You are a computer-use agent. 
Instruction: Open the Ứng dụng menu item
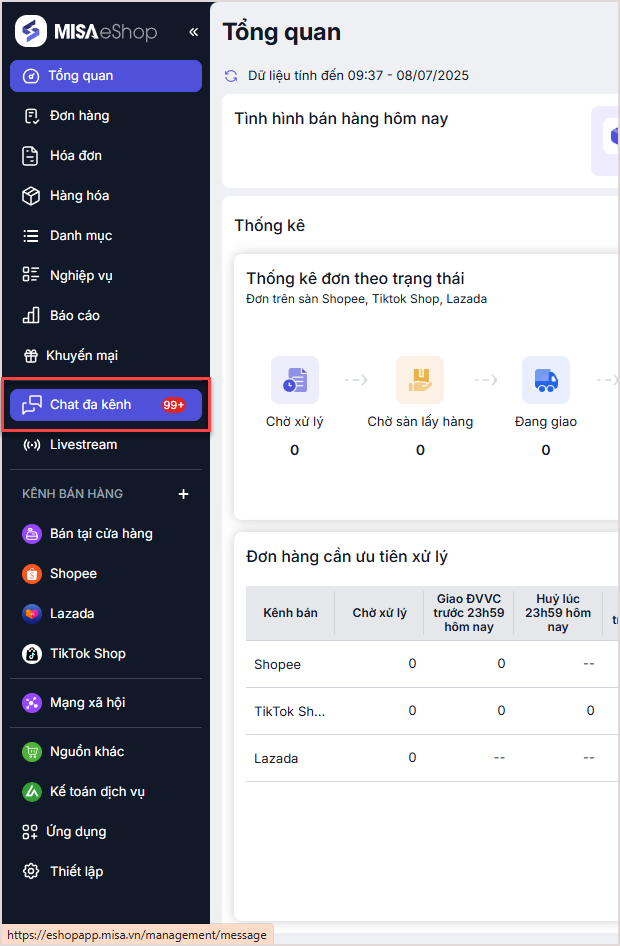tap(106, 831)
